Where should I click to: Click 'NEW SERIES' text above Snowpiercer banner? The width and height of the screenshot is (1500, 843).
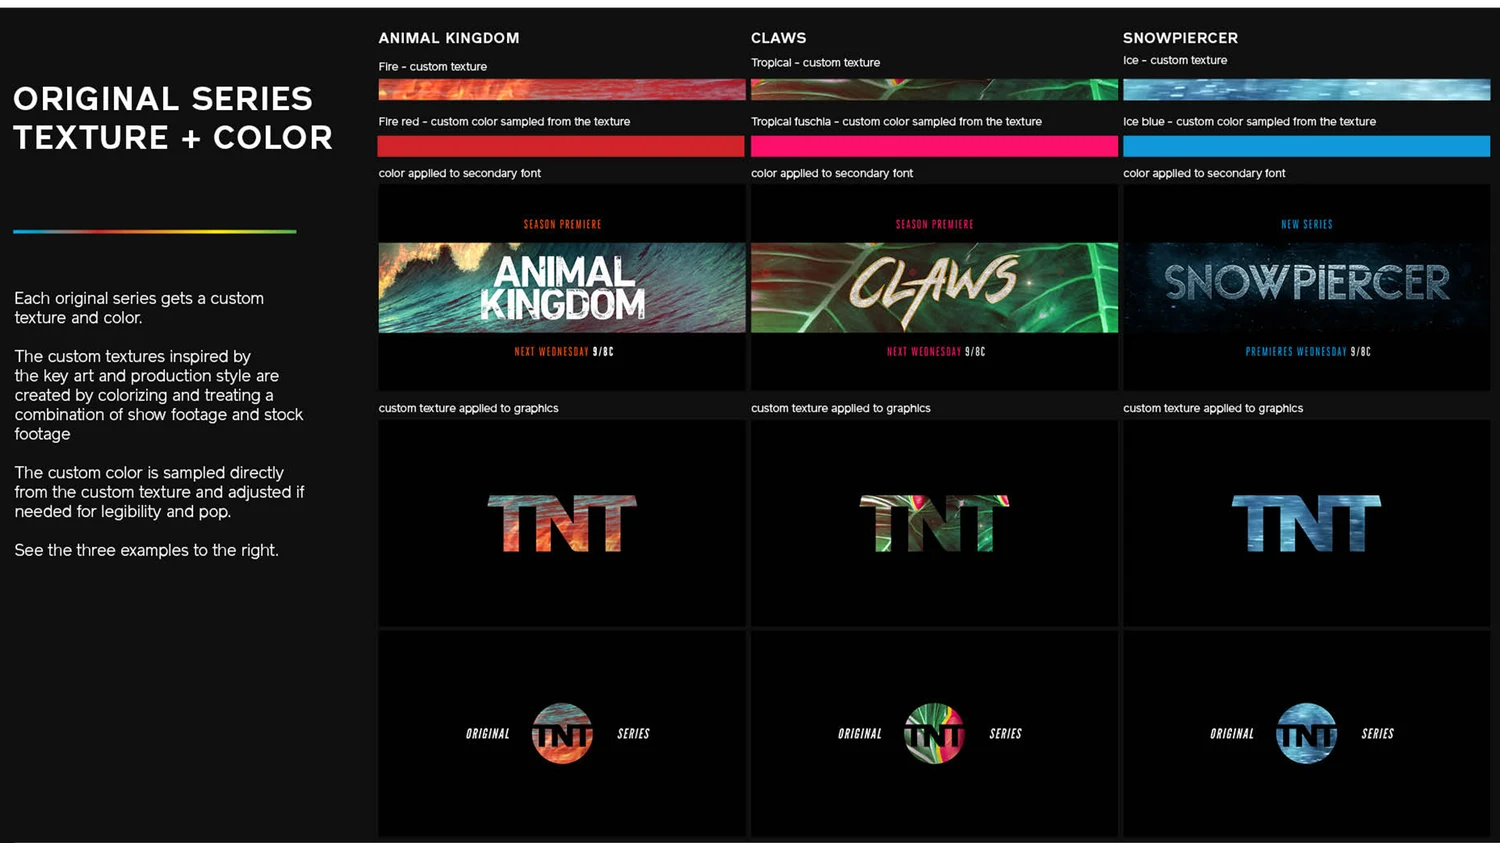click(1306, 225)
